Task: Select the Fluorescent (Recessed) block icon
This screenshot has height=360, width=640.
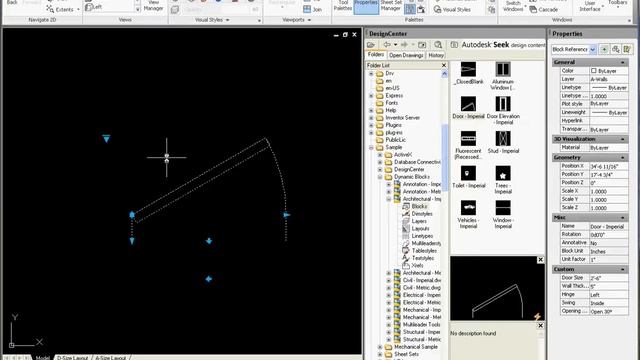Action: (468, 139)
